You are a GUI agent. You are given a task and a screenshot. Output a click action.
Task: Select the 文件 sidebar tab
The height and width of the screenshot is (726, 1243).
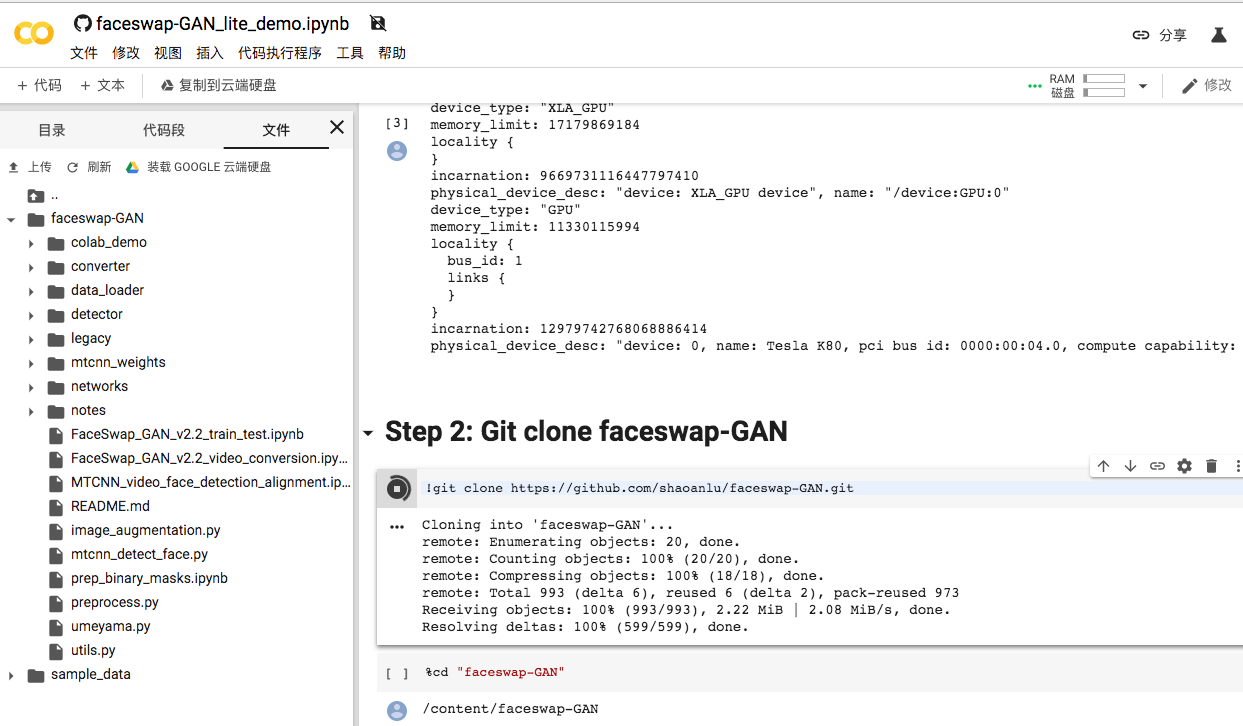click(276, 130)
